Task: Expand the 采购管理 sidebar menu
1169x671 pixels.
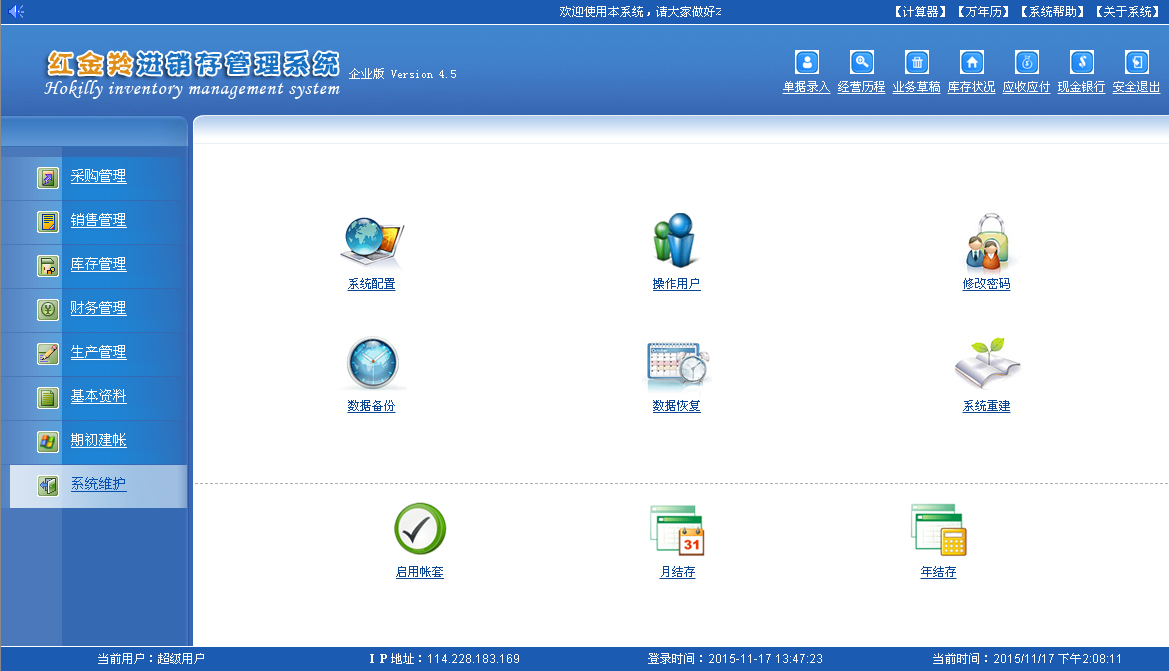Action: tap(98, 177)
